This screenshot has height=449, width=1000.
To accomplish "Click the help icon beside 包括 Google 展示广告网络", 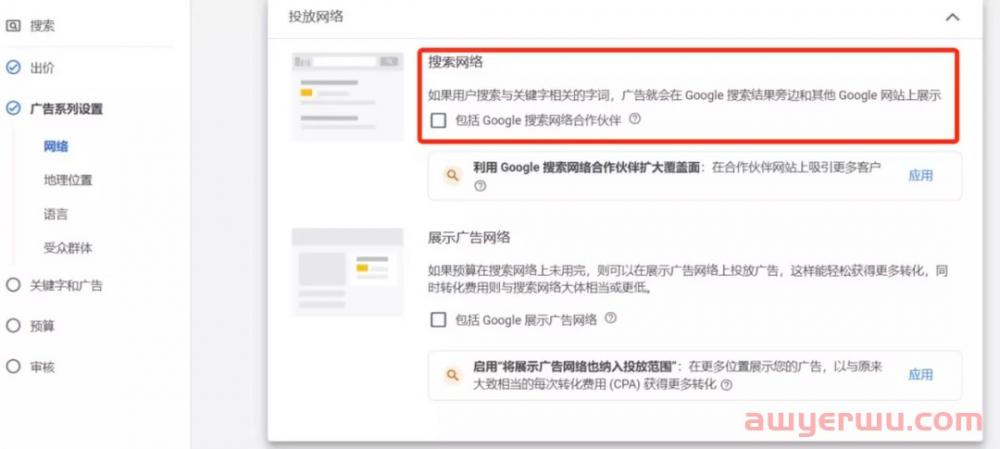I will pyautogui.click(x=611, y=319).
